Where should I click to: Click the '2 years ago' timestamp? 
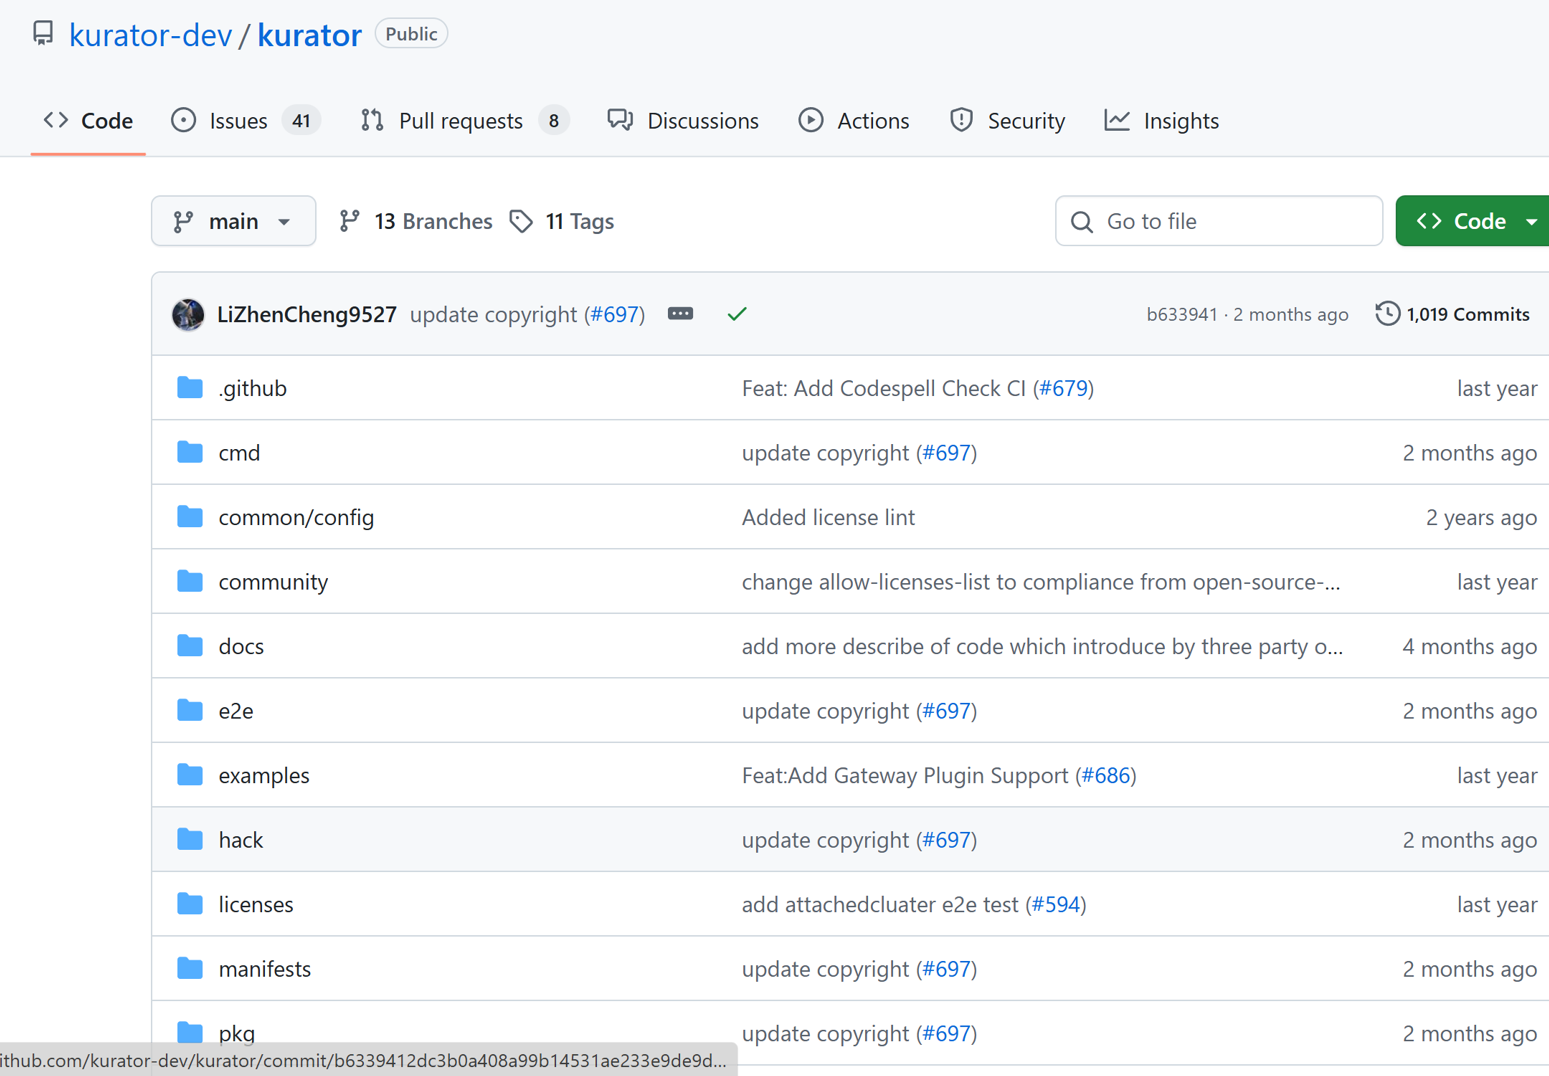(1481, 517)
